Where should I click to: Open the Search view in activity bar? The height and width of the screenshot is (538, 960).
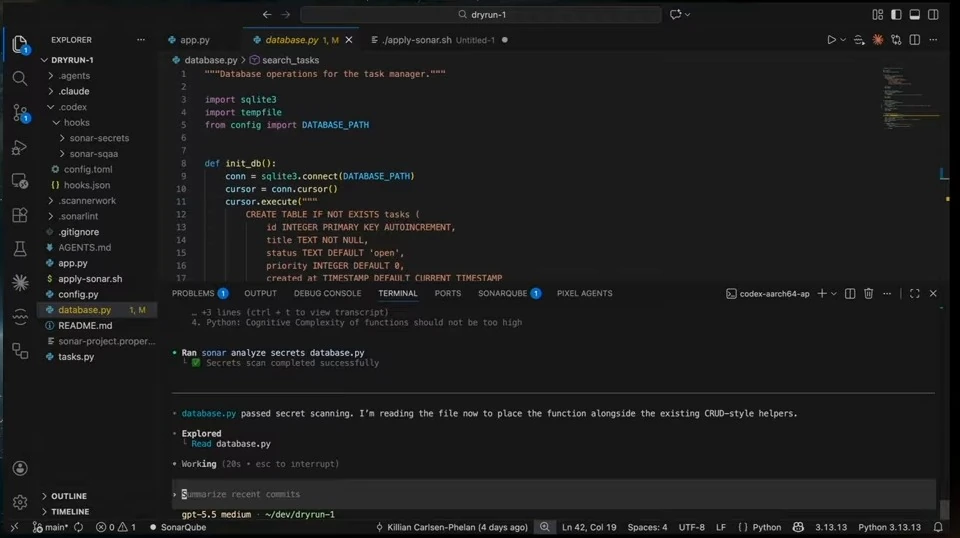click(x=20, y=78)
